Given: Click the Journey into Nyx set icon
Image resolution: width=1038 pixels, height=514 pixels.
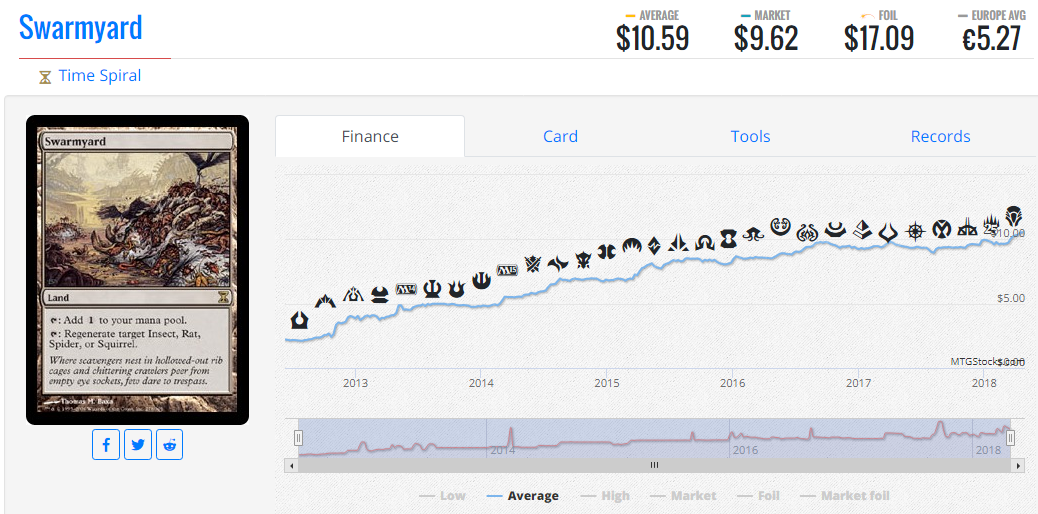Looking at the screenshot, I should coord(481,282).
